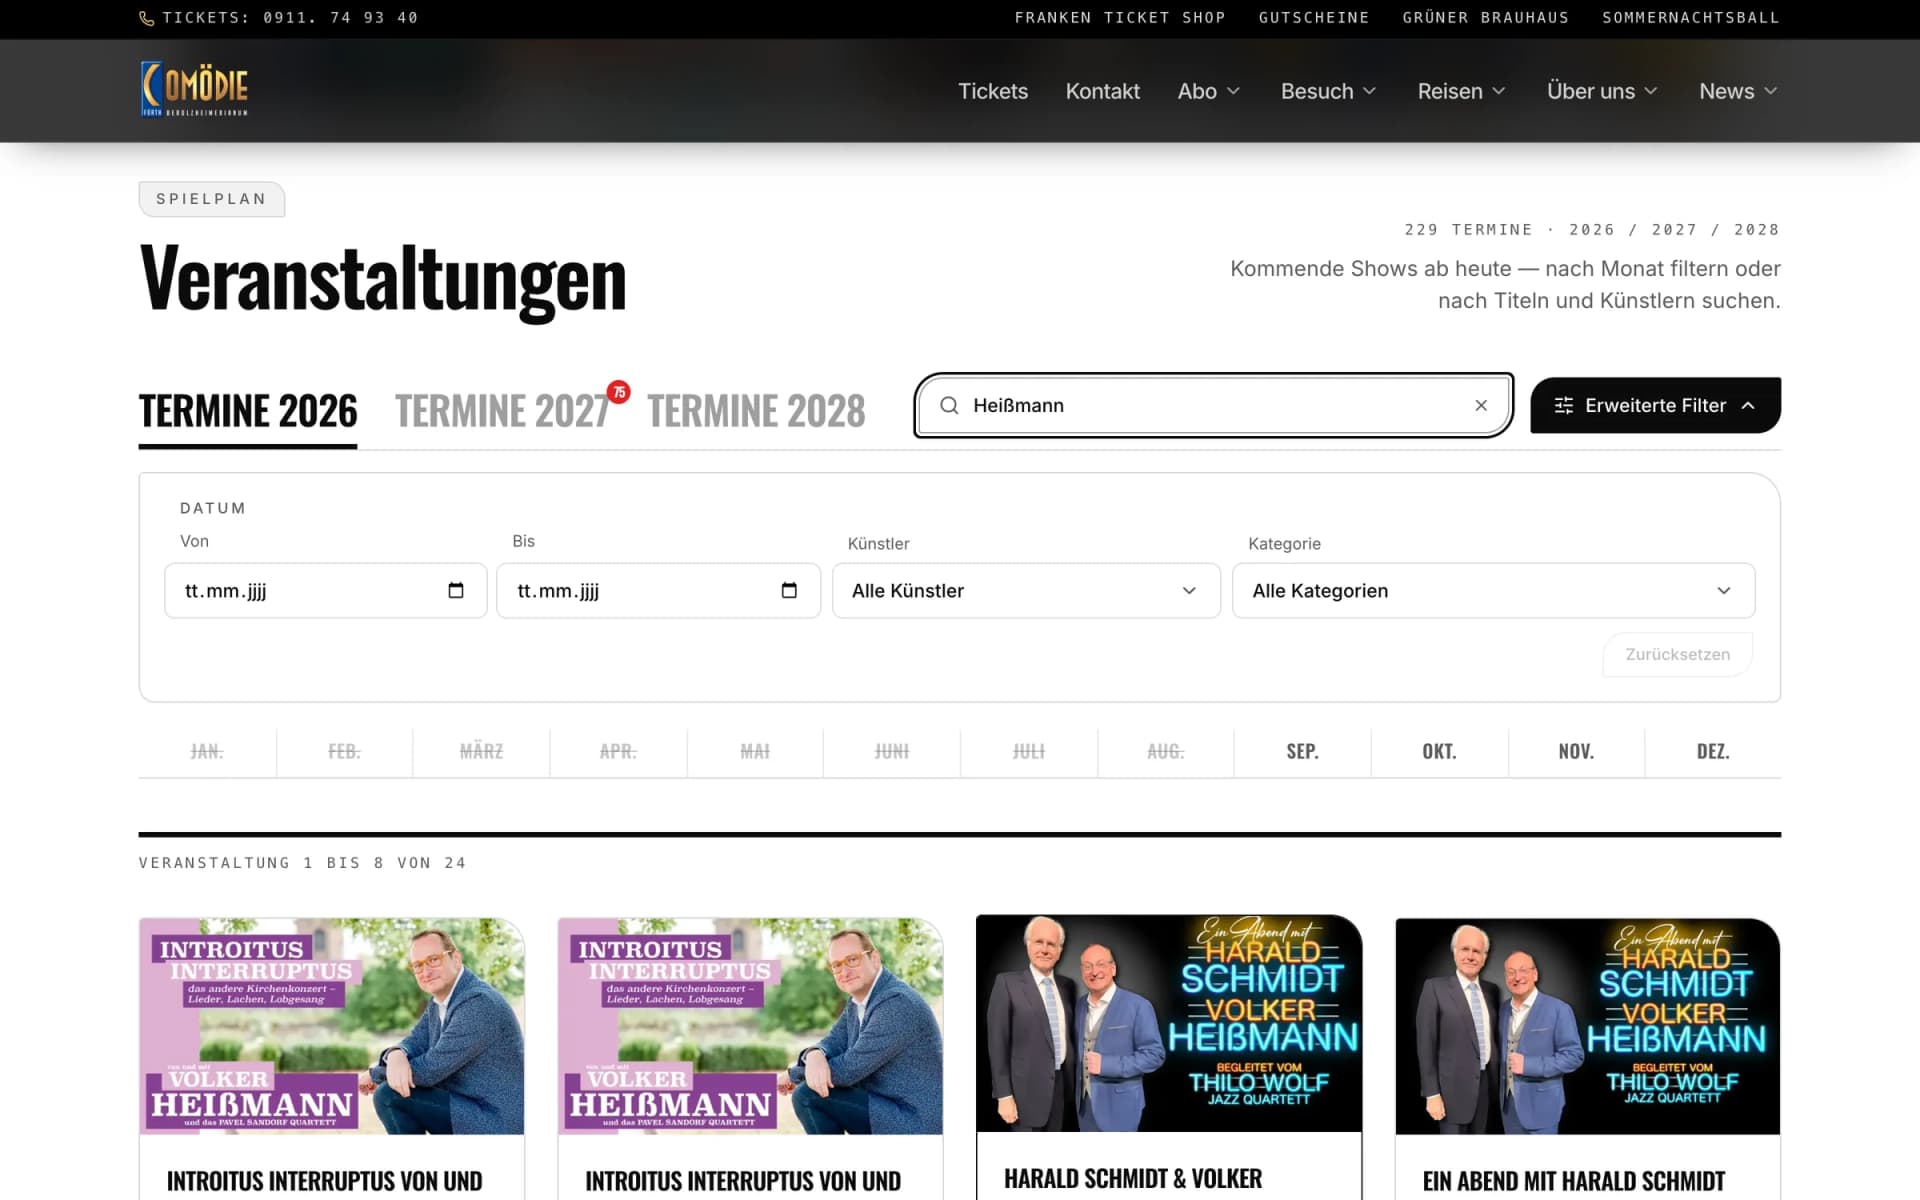Click the sliders icon on Erweiterte Filter
The height and width of the screenshot is (1200, 1920).
tap(1564, 405)
